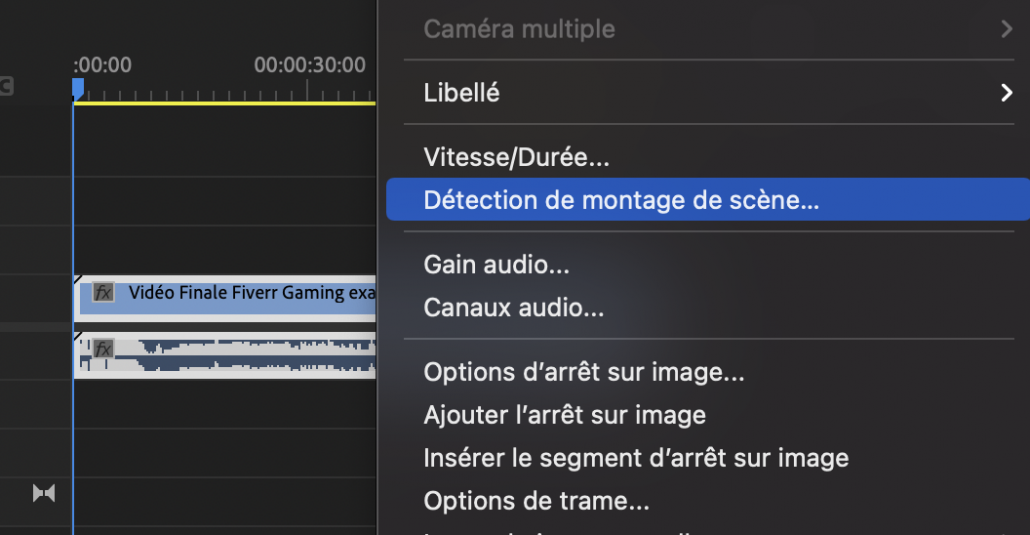
Task: Click the 00:00:30:00 mark on the time ruler
Action: coord(309,66)
